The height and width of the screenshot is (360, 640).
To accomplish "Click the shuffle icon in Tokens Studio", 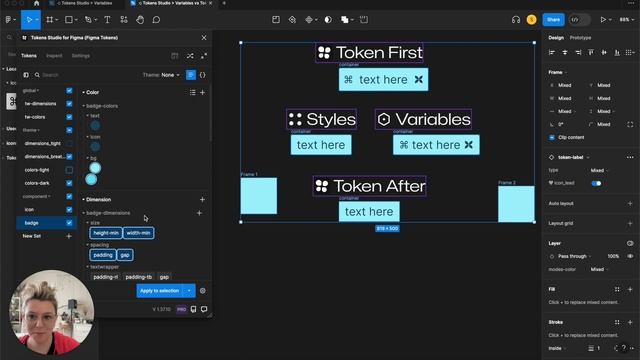I will (190, 56).
